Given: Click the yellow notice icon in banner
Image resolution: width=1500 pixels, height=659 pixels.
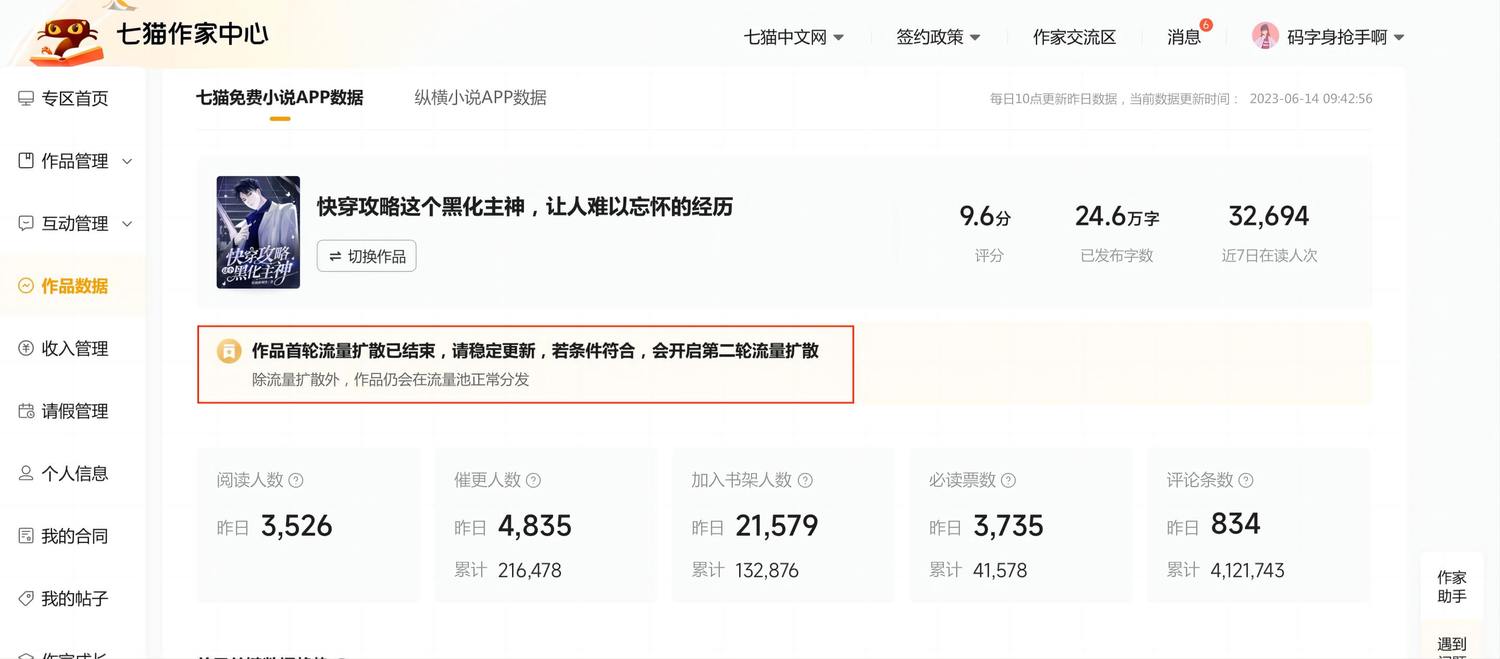Looking at the screenshot, I should (229, 351).
